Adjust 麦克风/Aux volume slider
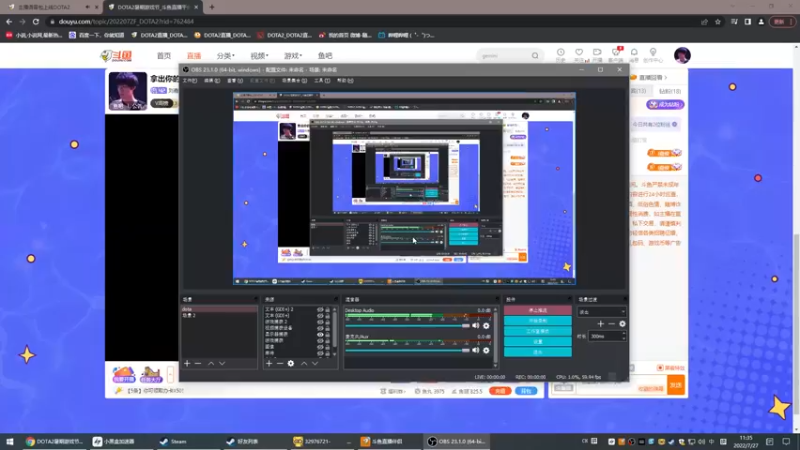 coord(407,350)
